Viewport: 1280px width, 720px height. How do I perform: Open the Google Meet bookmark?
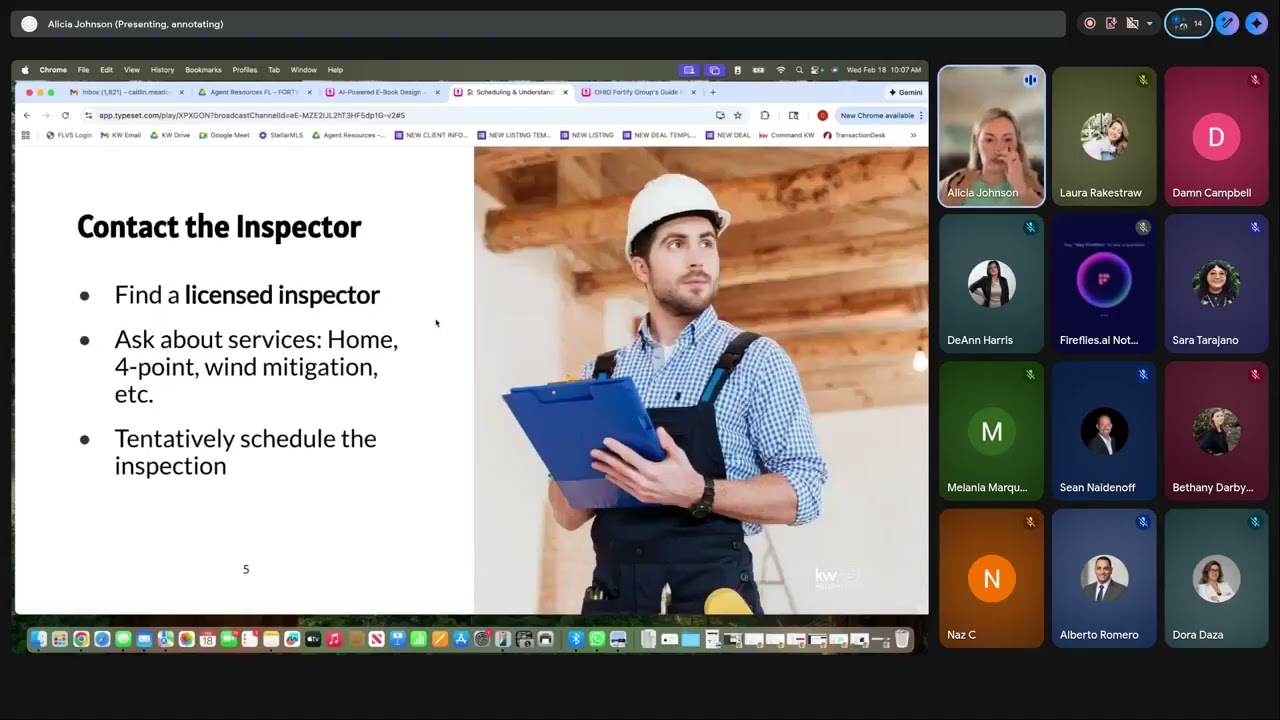[224, 135]
